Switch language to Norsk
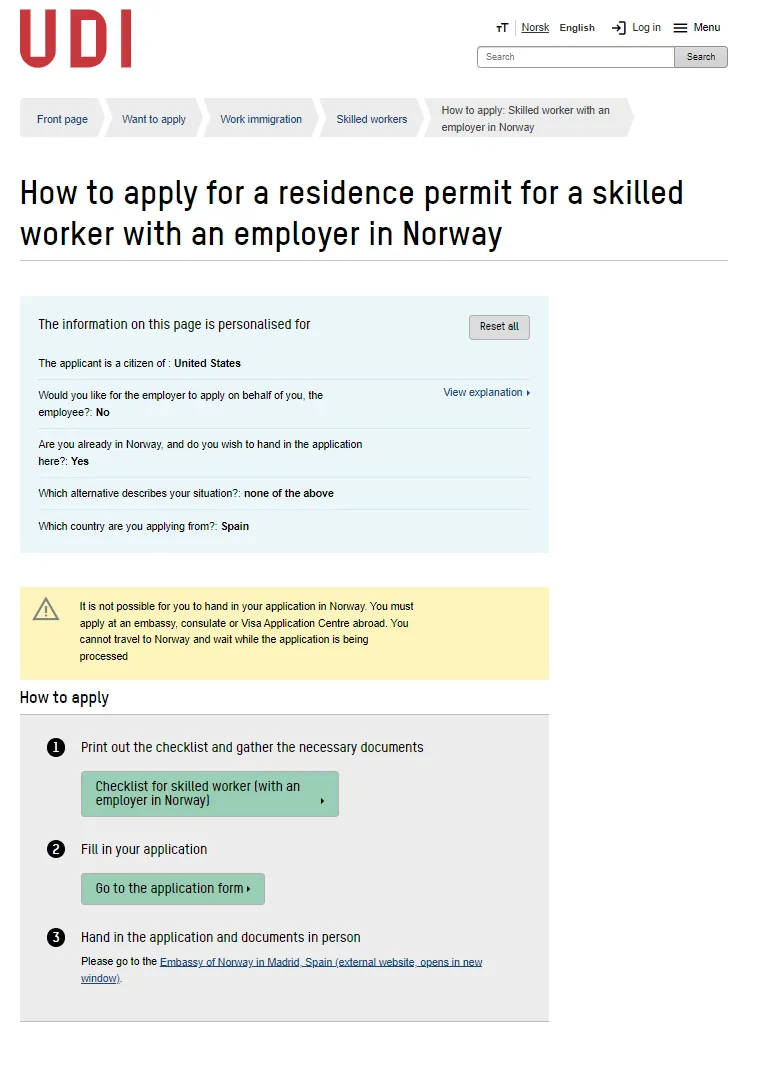 [535, 27]
